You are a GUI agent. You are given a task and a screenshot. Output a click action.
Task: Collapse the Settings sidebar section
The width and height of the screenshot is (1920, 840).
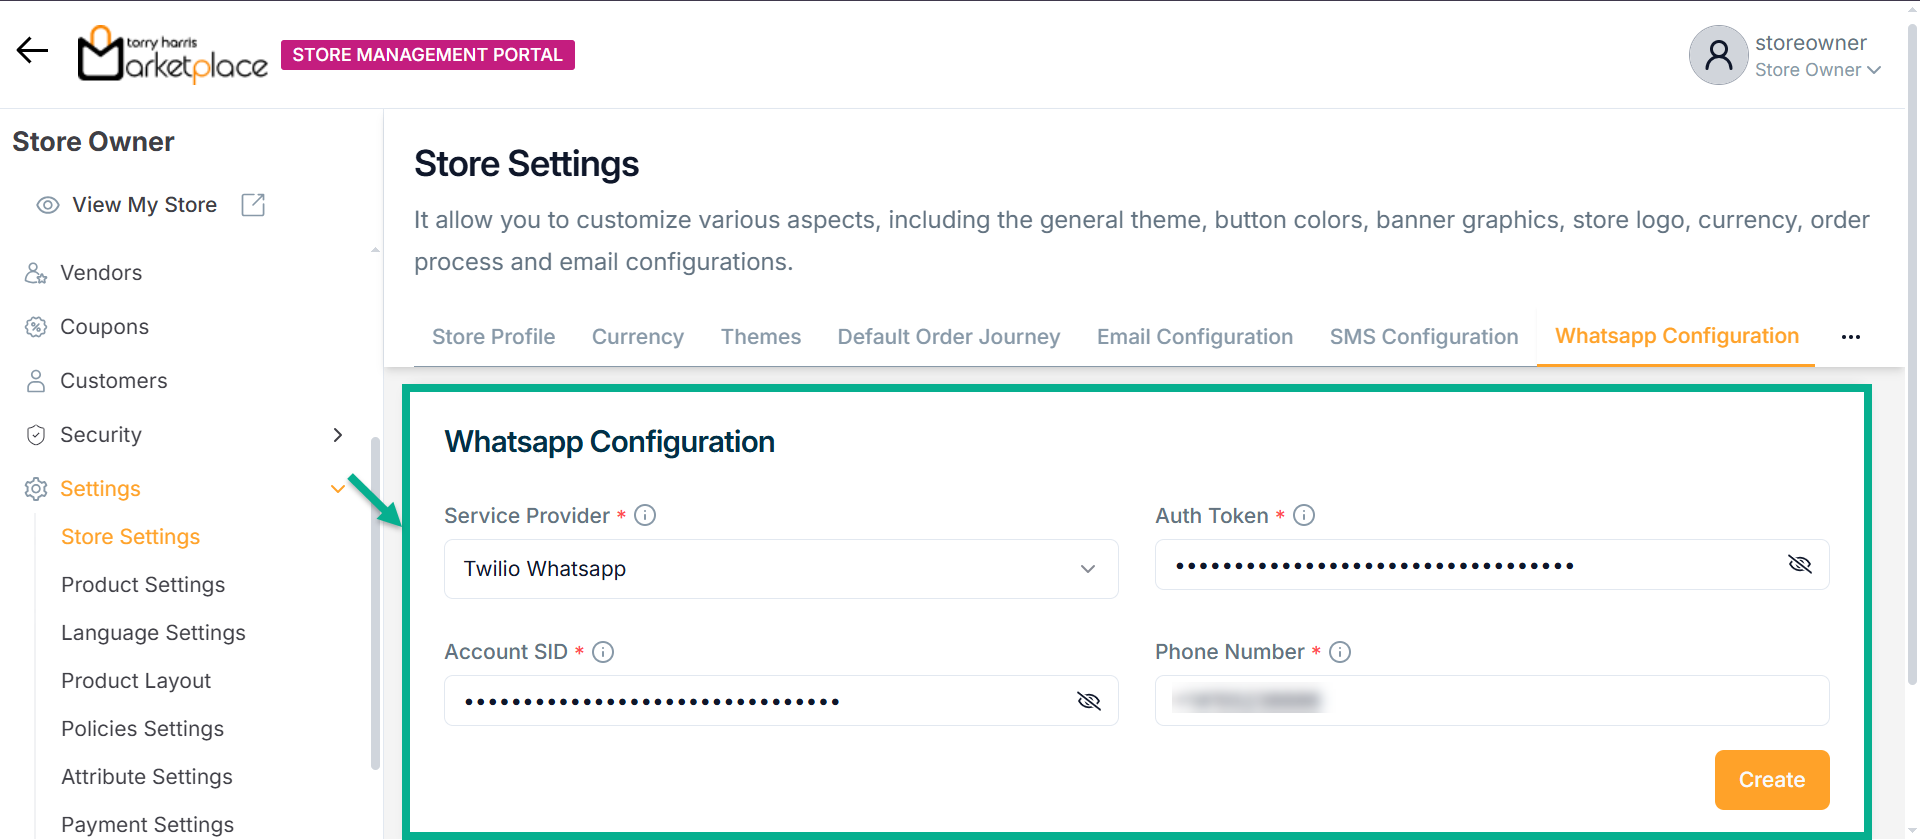click(337, 489)
